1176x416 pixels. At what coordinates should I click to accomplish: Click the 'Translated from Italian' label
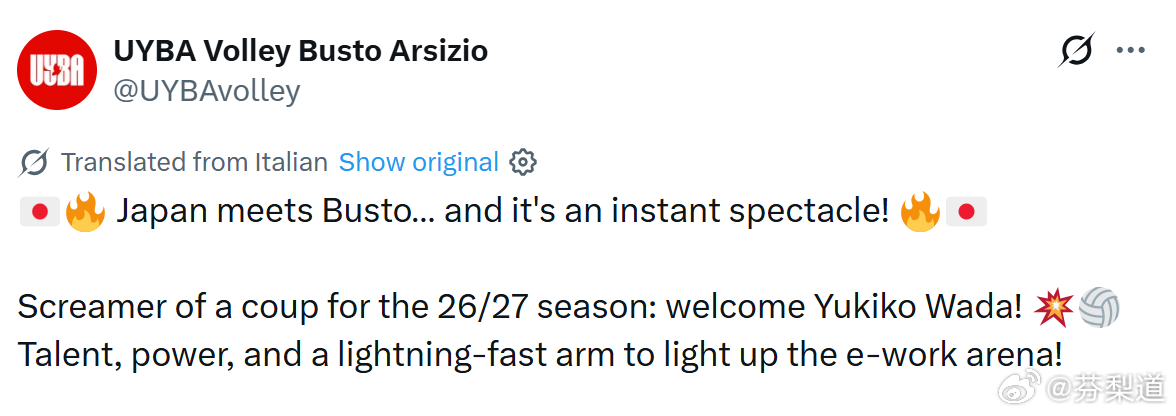[x=194, y=162]
